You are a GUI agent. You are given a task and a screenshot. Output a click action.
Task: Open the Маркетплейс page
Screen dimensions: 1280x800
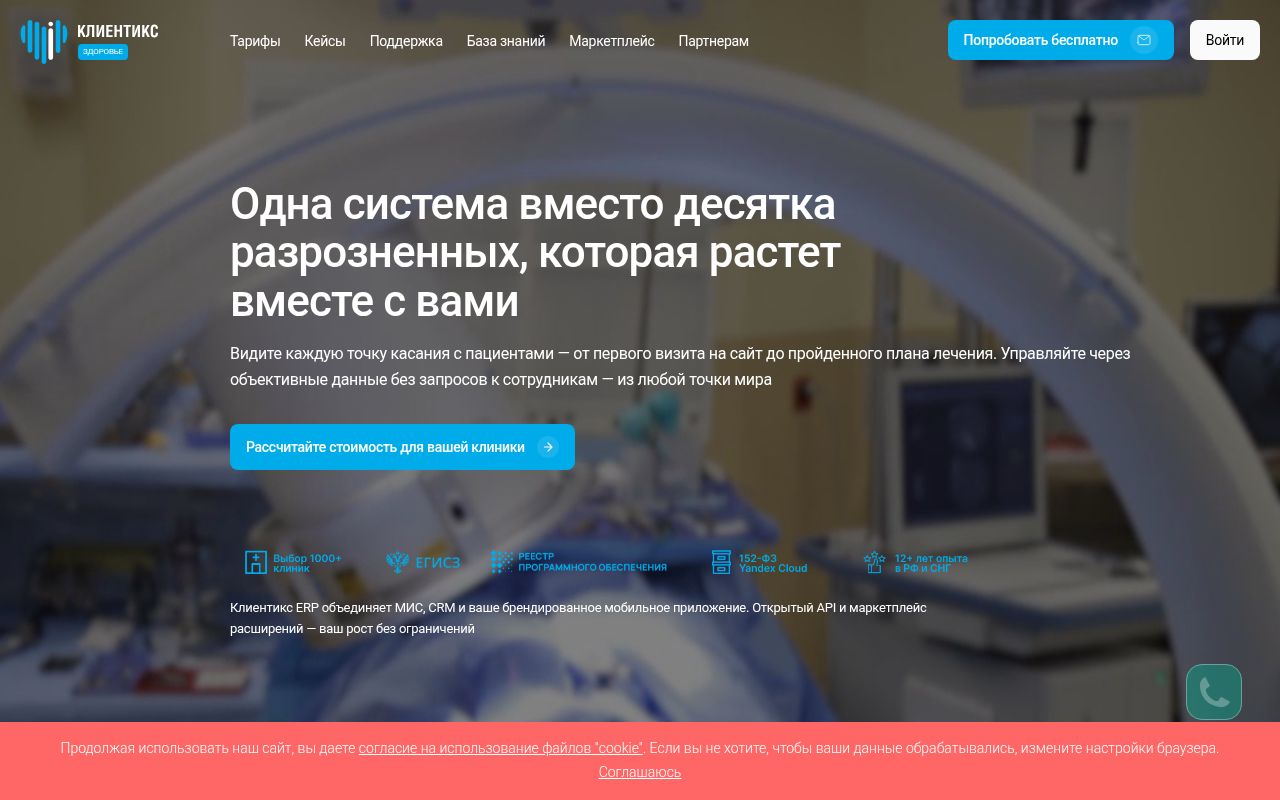point(612,41)
